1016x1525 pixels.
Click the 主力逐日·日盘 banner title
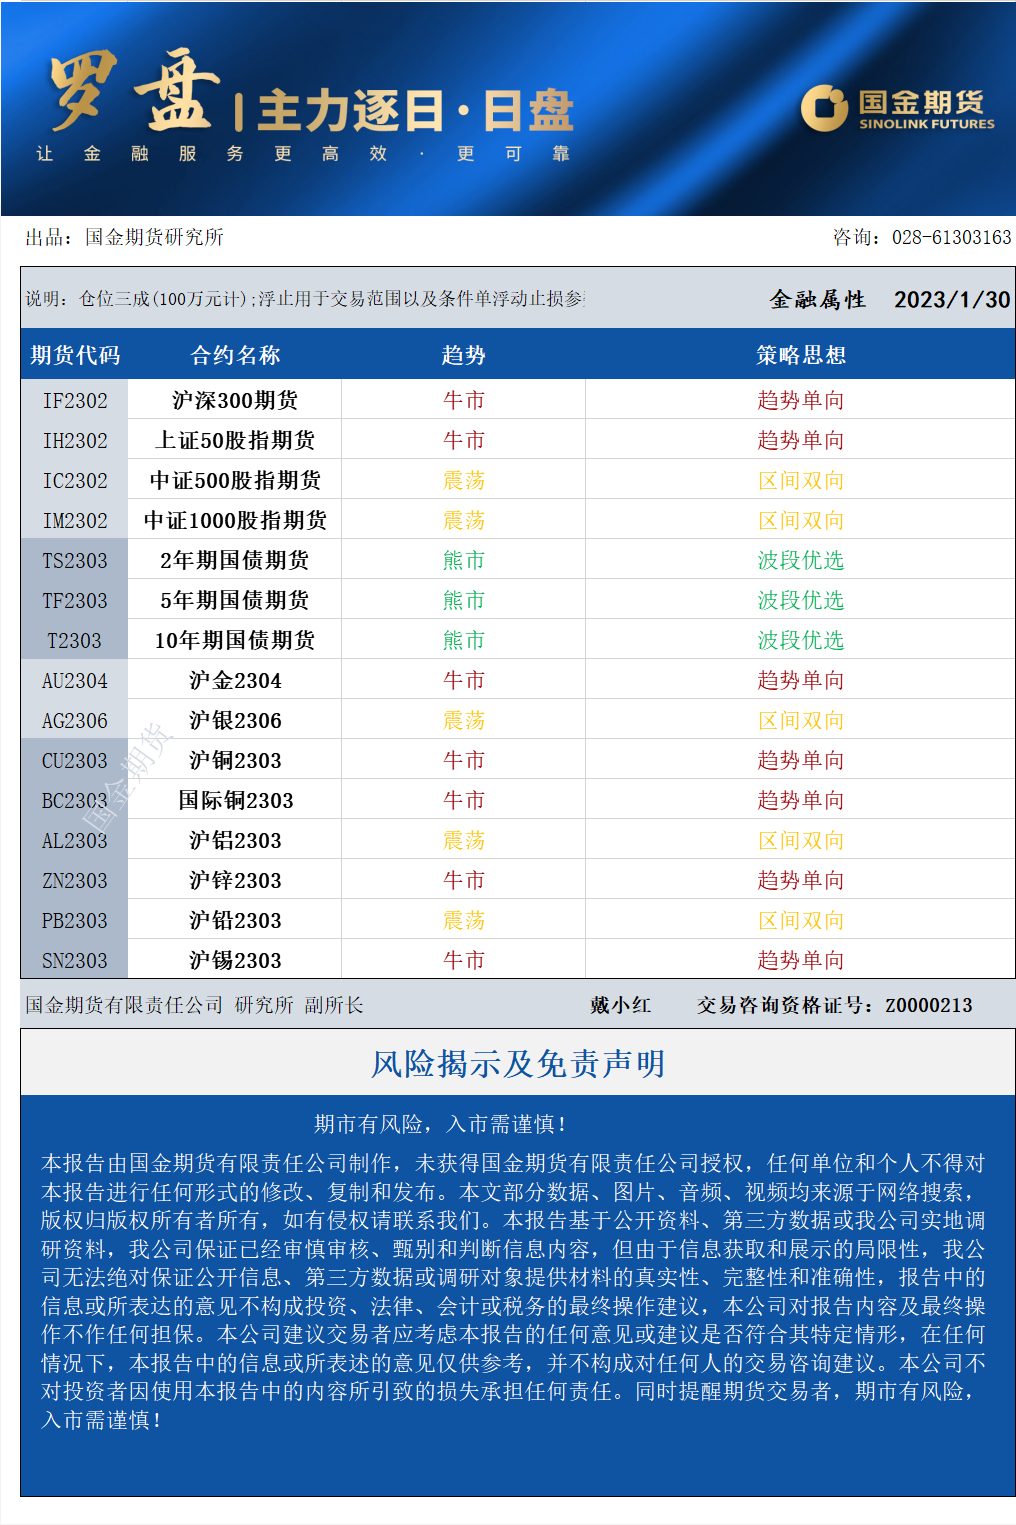click(x=416, y=110)
